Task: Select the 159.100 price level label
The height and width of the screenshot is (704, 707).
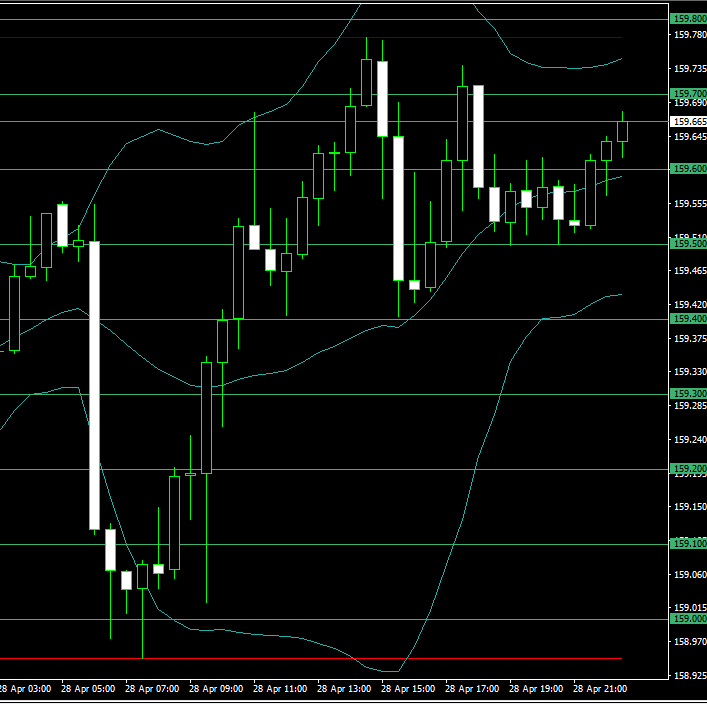Action: click(x=689, y=544)
